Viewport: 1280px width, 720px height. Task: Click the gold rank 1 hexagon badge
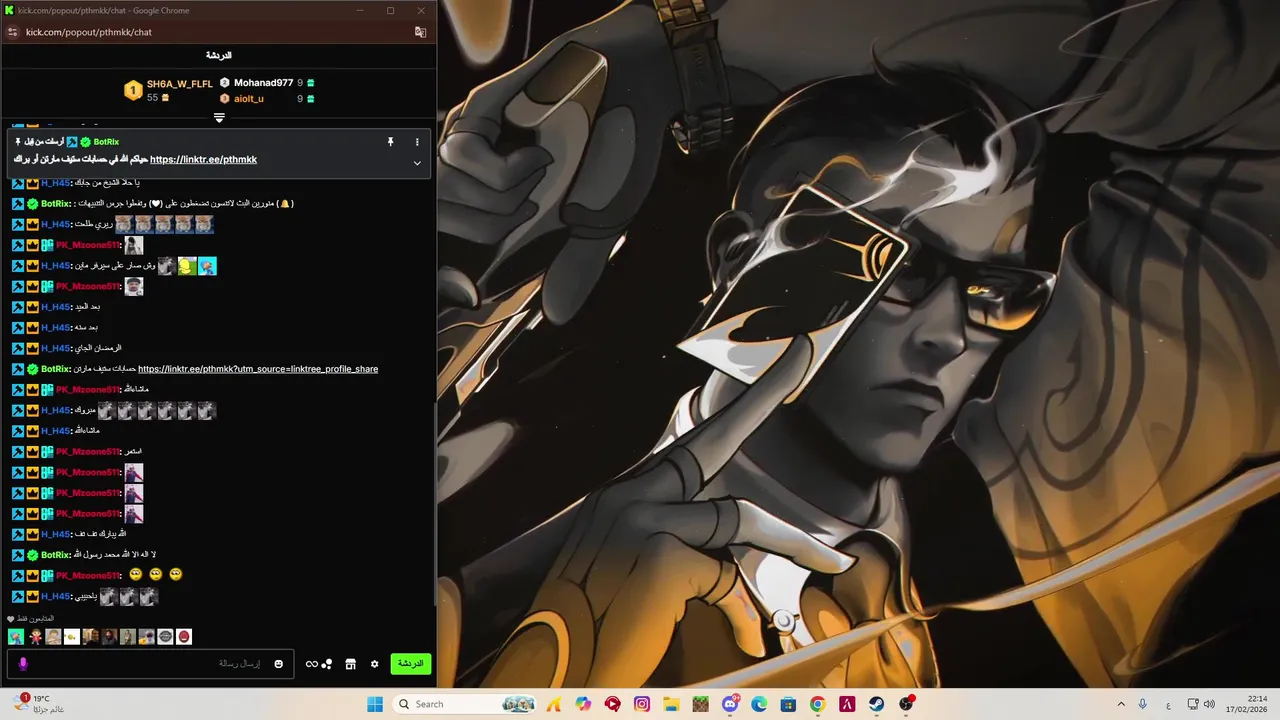(x=133, y=91)
